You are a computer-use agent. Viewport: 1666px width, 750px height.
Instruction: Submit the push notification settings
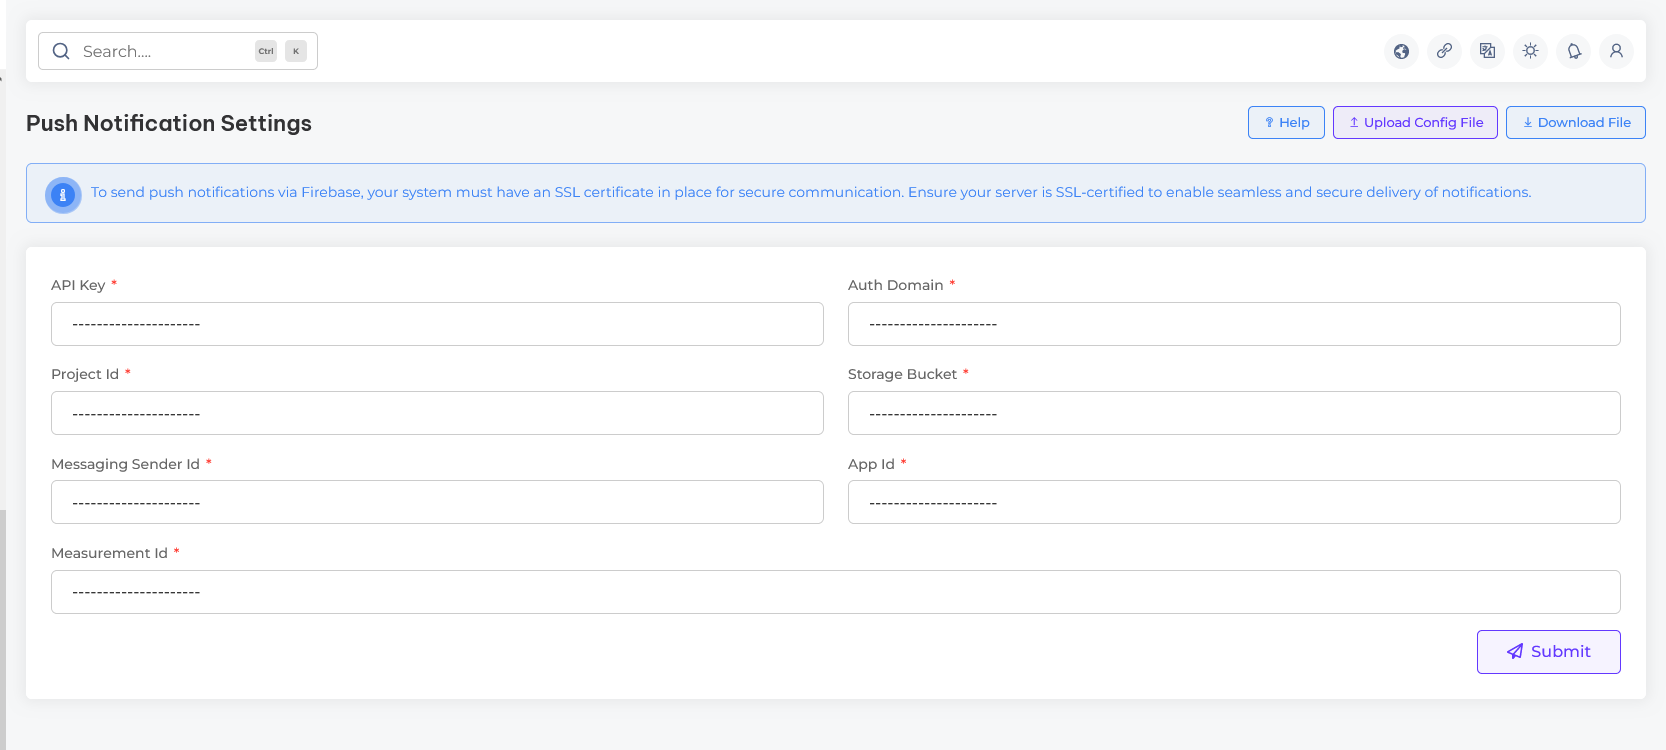(1548, 652)
